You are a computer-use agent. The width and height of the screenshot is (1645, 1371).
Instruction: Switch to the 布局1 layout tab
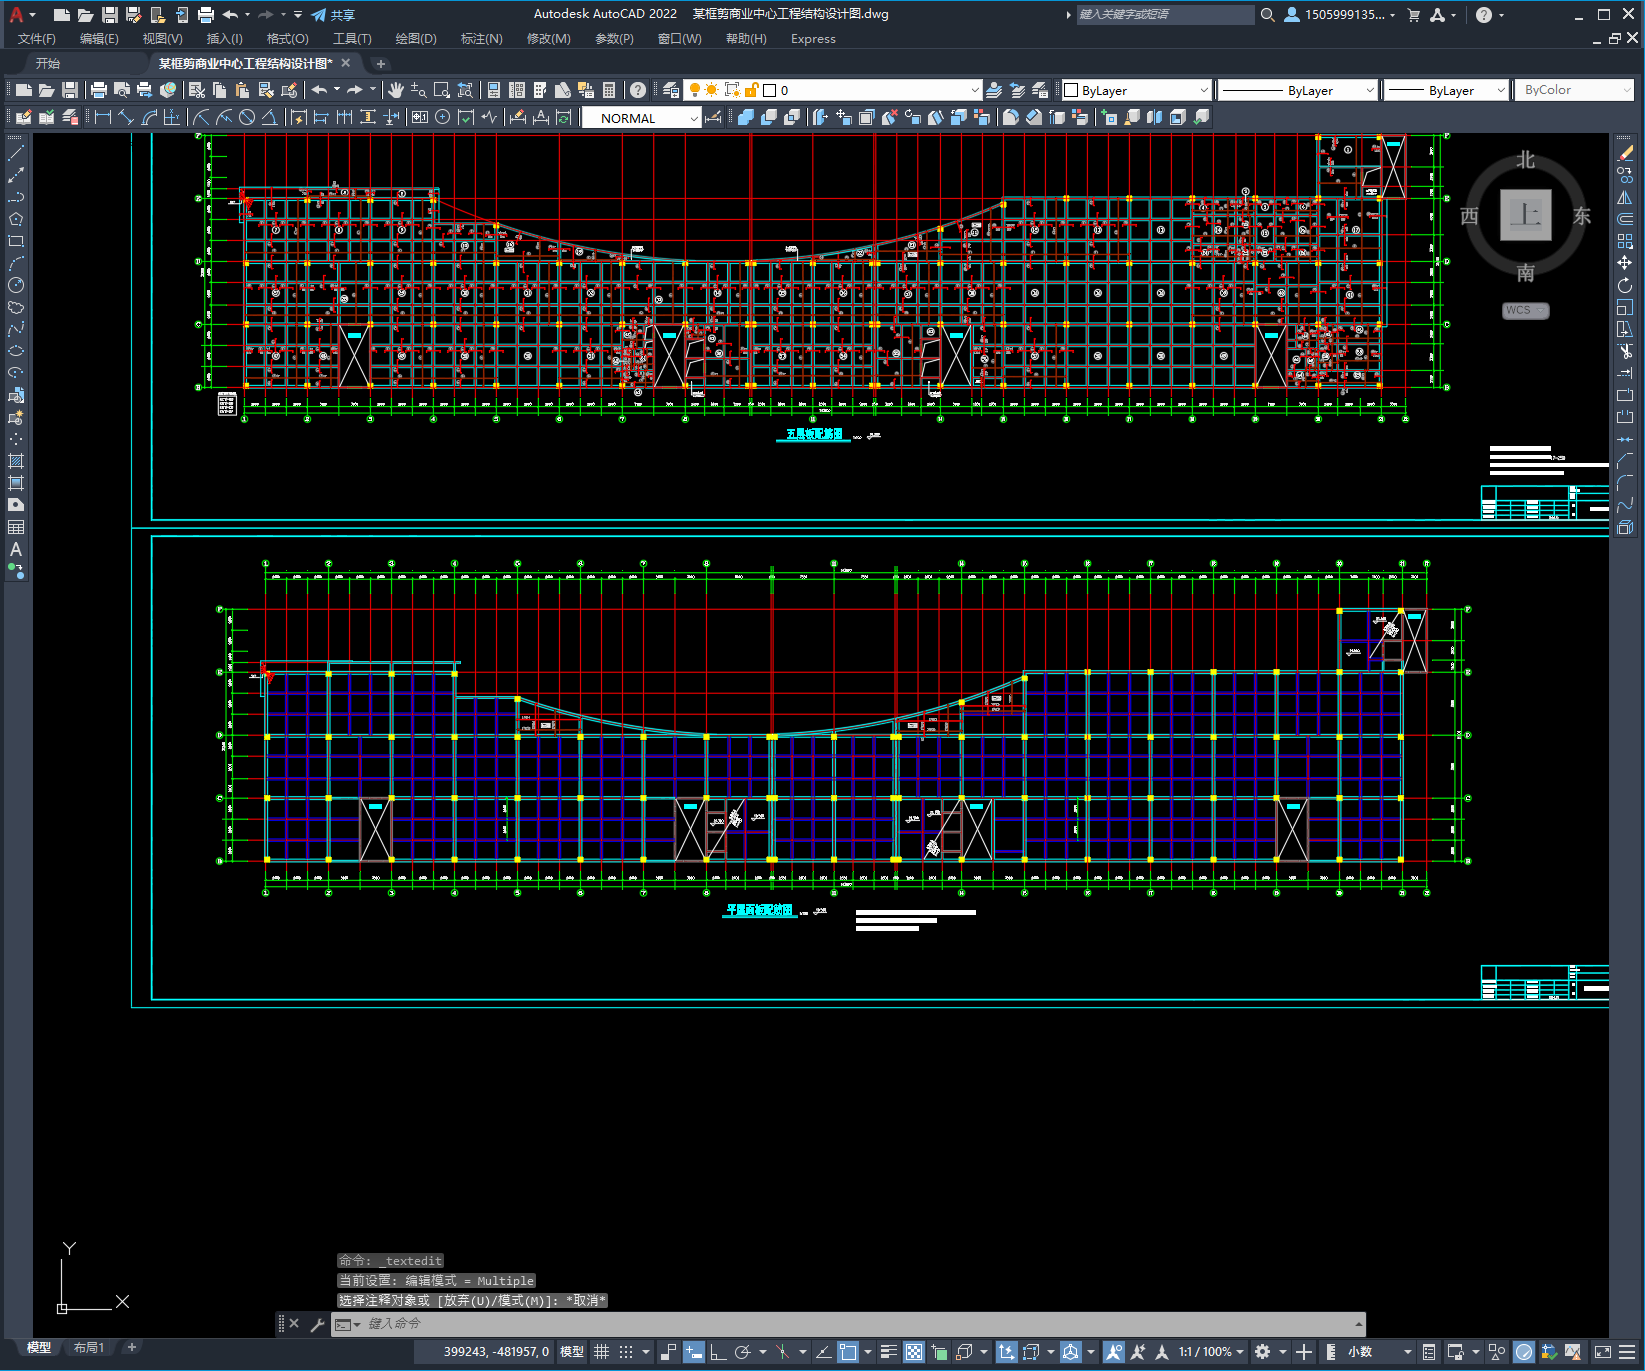[89, 1347]
